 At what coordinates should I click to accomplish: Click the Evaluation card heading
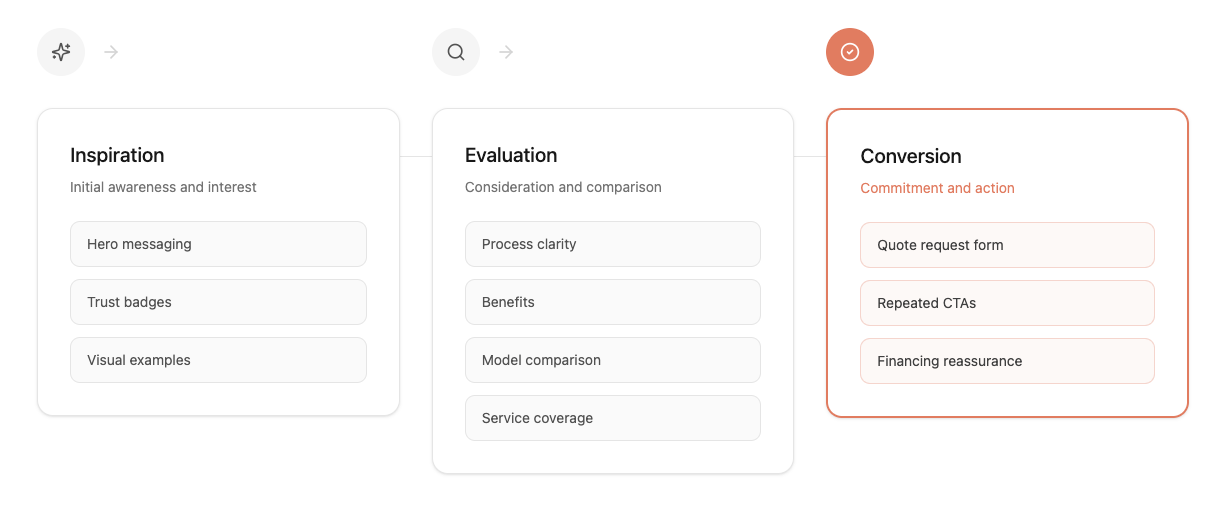[511, 155]
